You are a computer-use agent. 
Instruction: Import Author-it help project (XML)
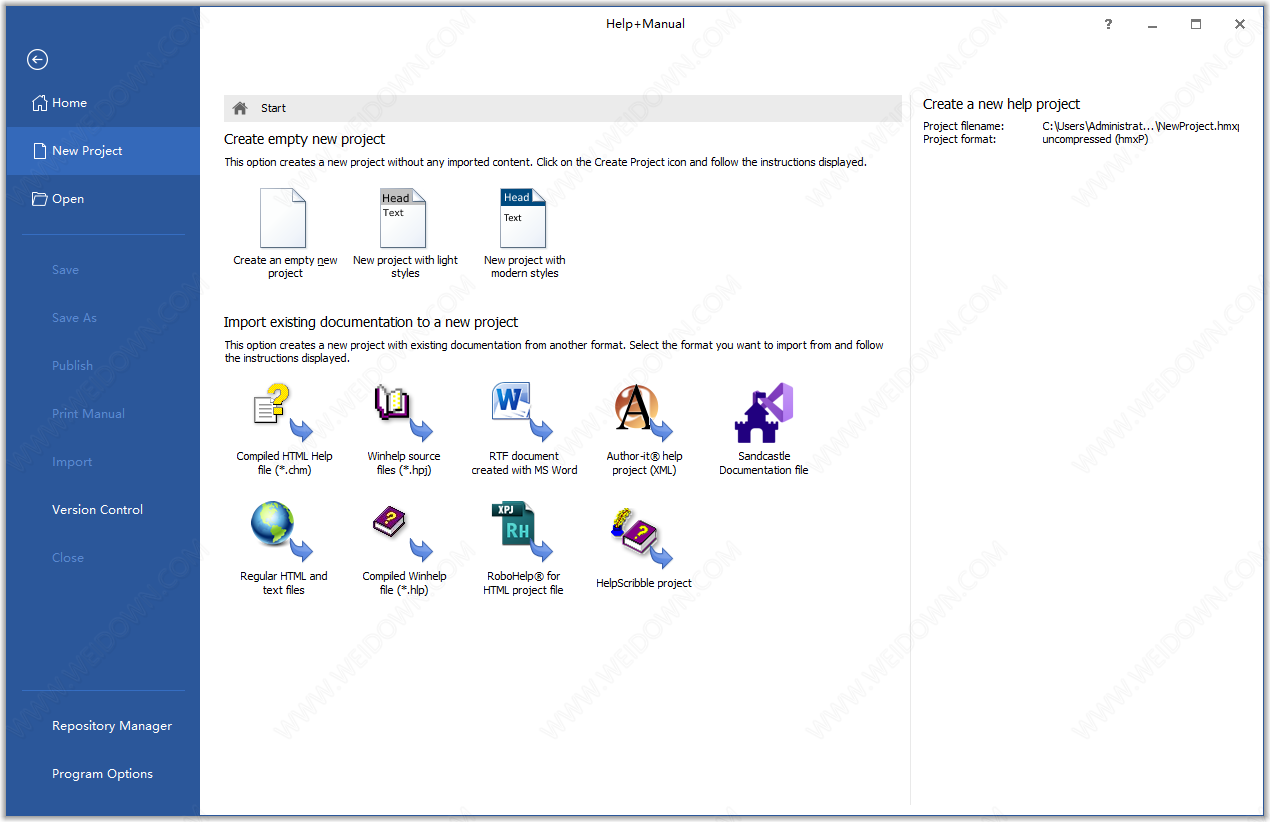coord(644,413)
